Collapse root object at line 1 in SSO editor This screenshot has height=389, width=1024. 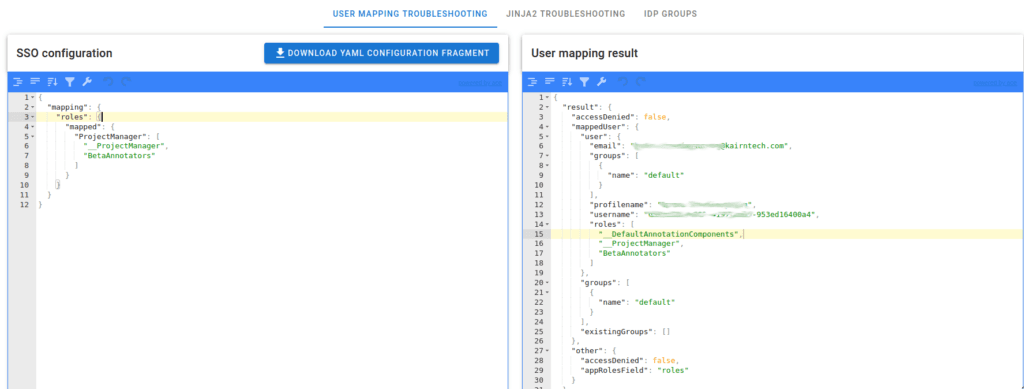[33, 97]
